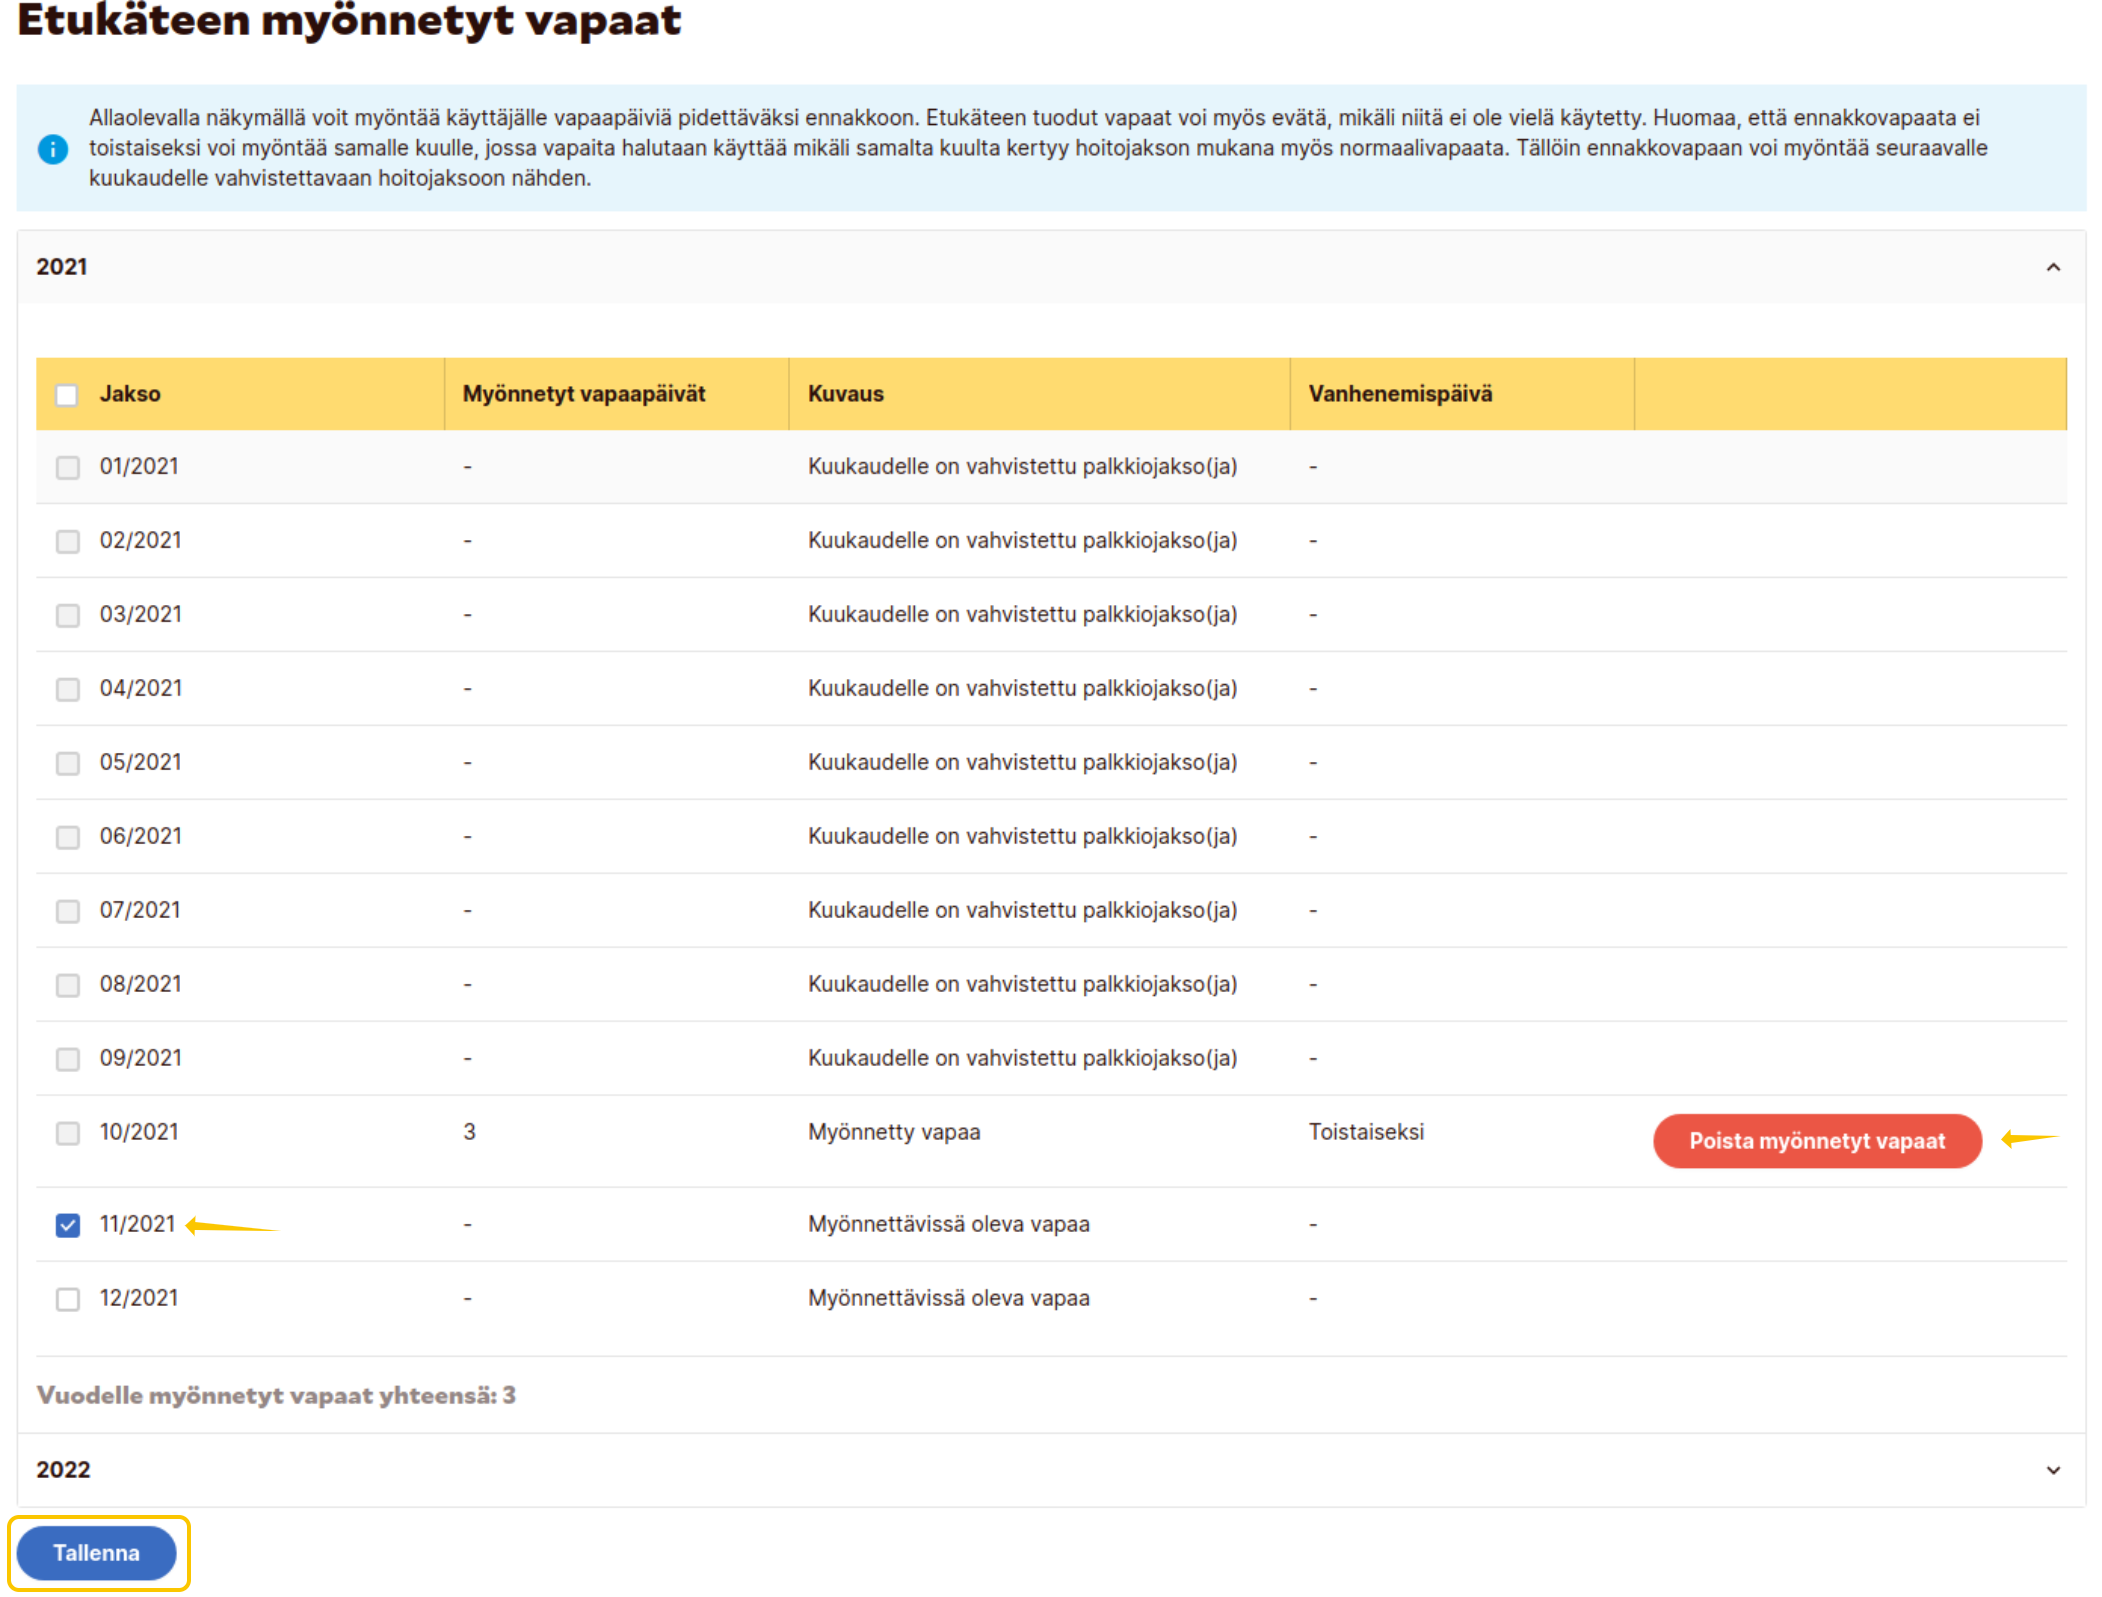This screenshot has width=2102, height=1597.
Task: Click the Kuvaus column header
Action: pos(845,394)
